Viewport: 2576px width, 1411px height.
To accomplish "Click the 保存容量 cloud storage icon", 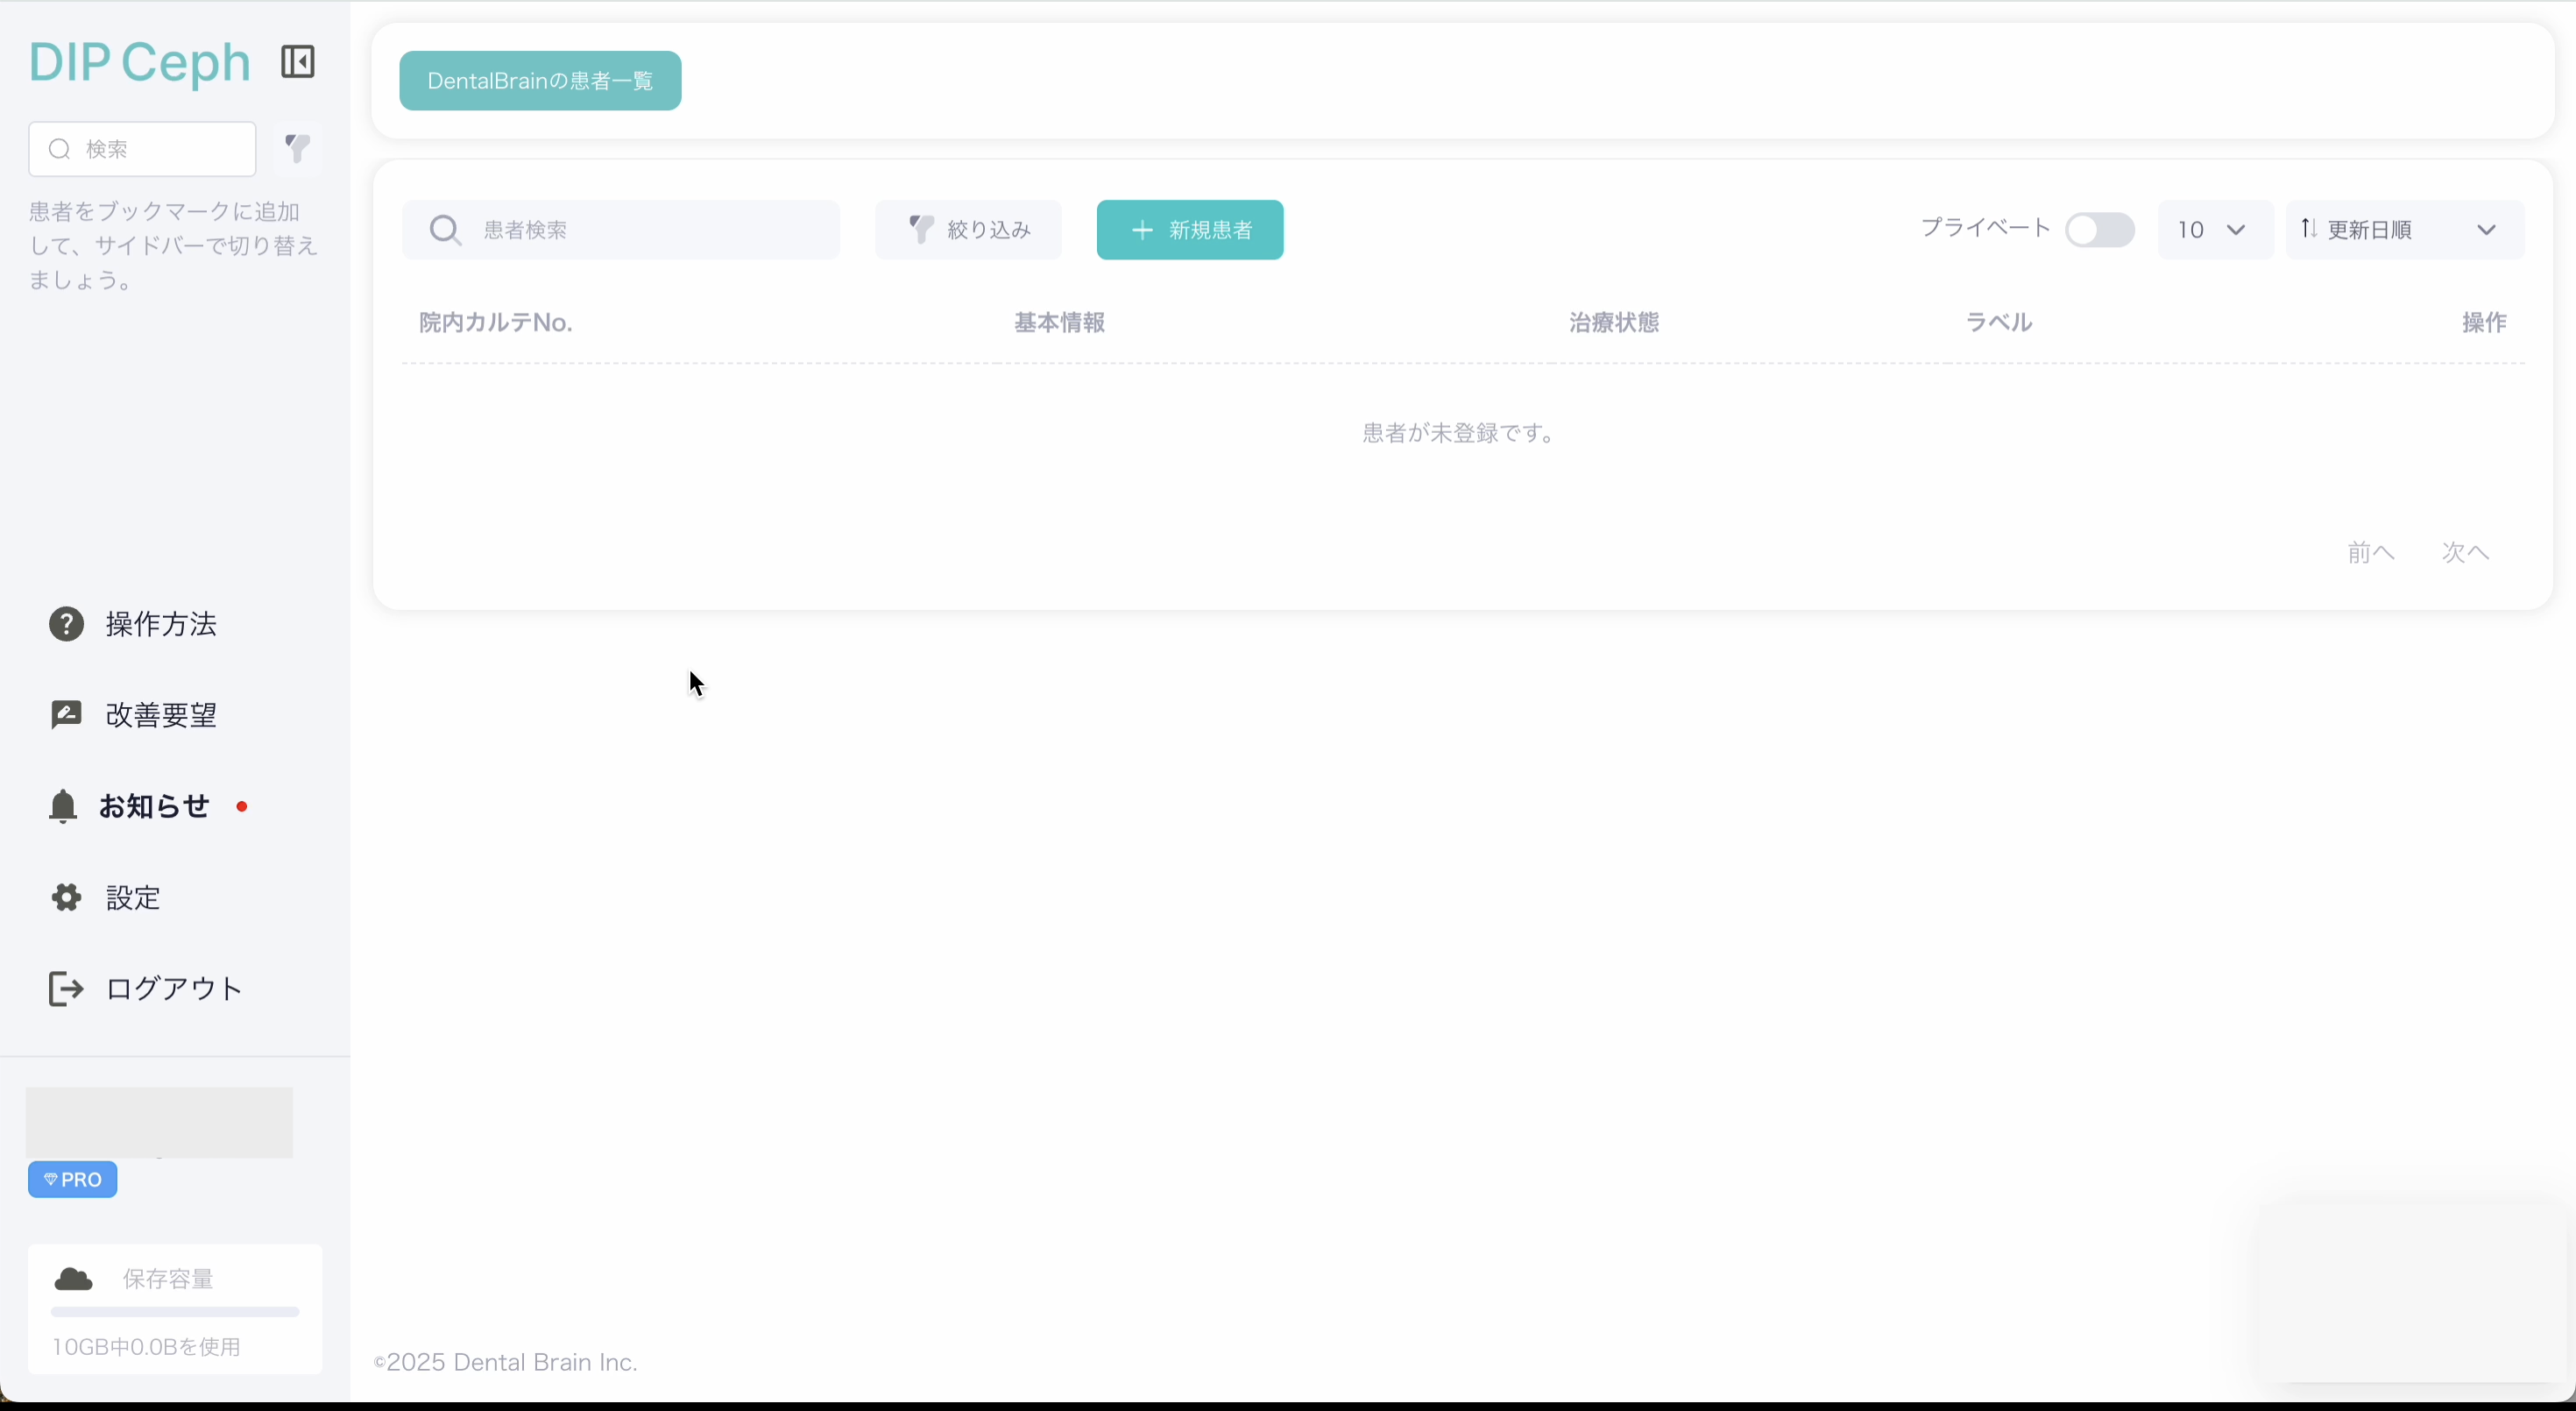I will (x=73, y=1279).
